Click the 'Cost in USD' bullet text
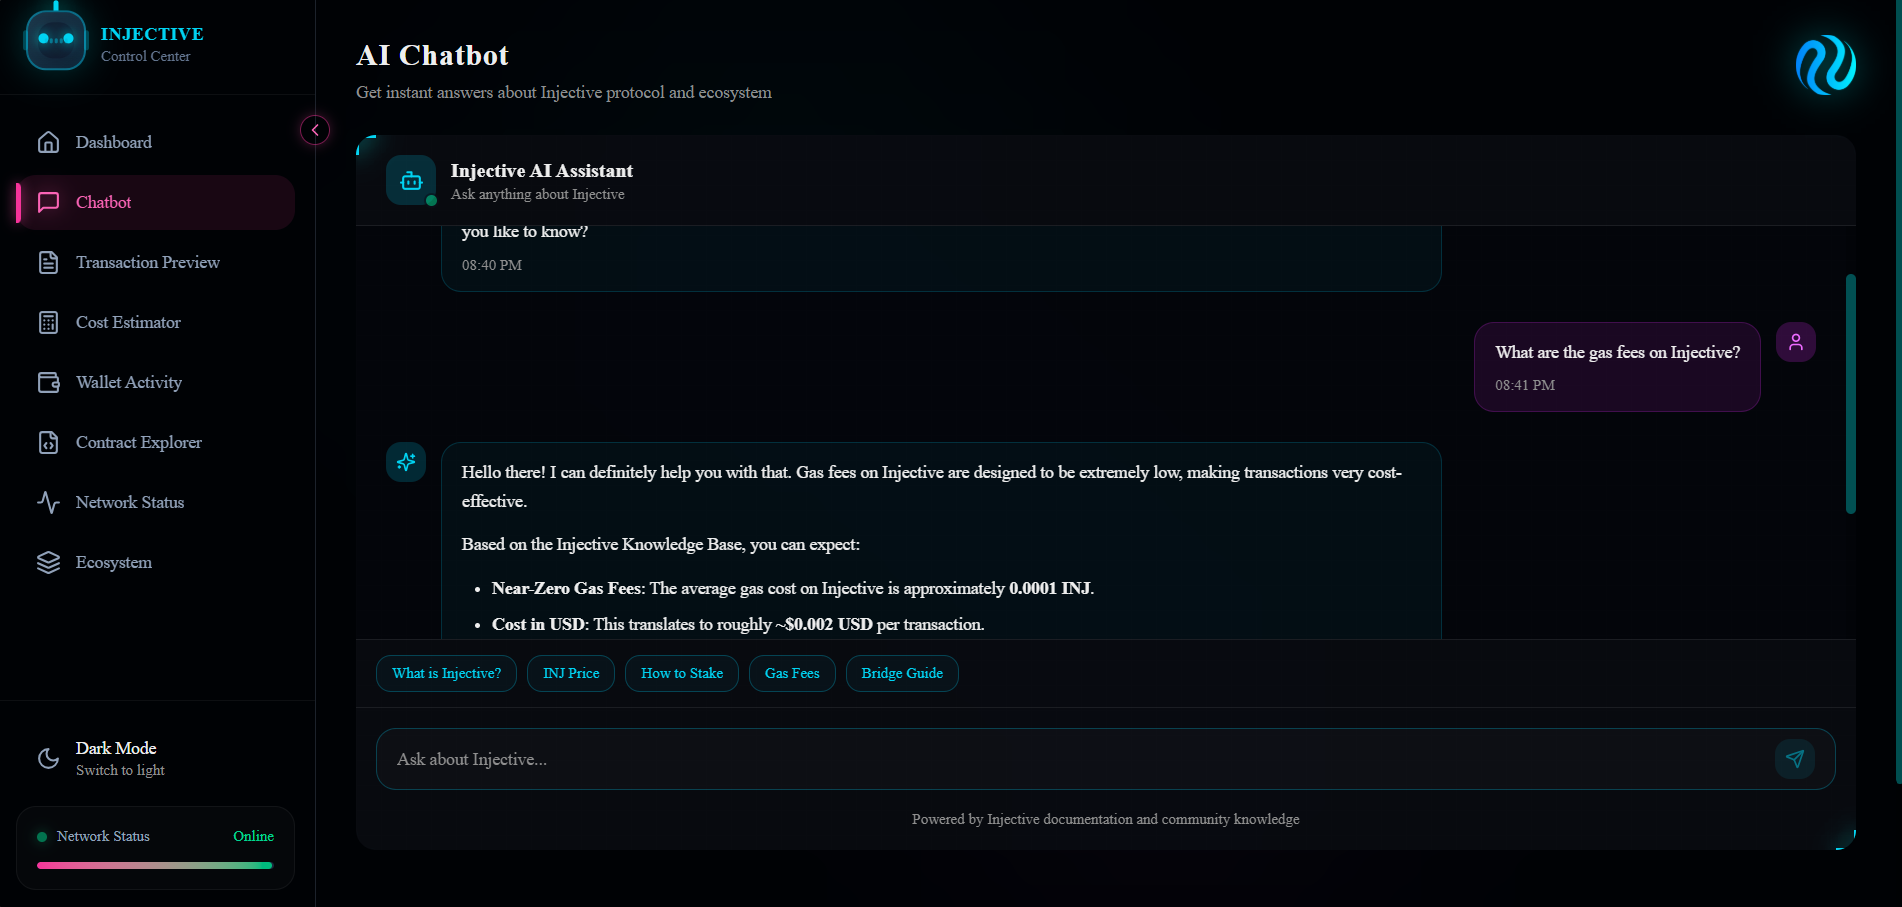The height and width of the screenshot is (907, 1902). (x=738, y=624)
